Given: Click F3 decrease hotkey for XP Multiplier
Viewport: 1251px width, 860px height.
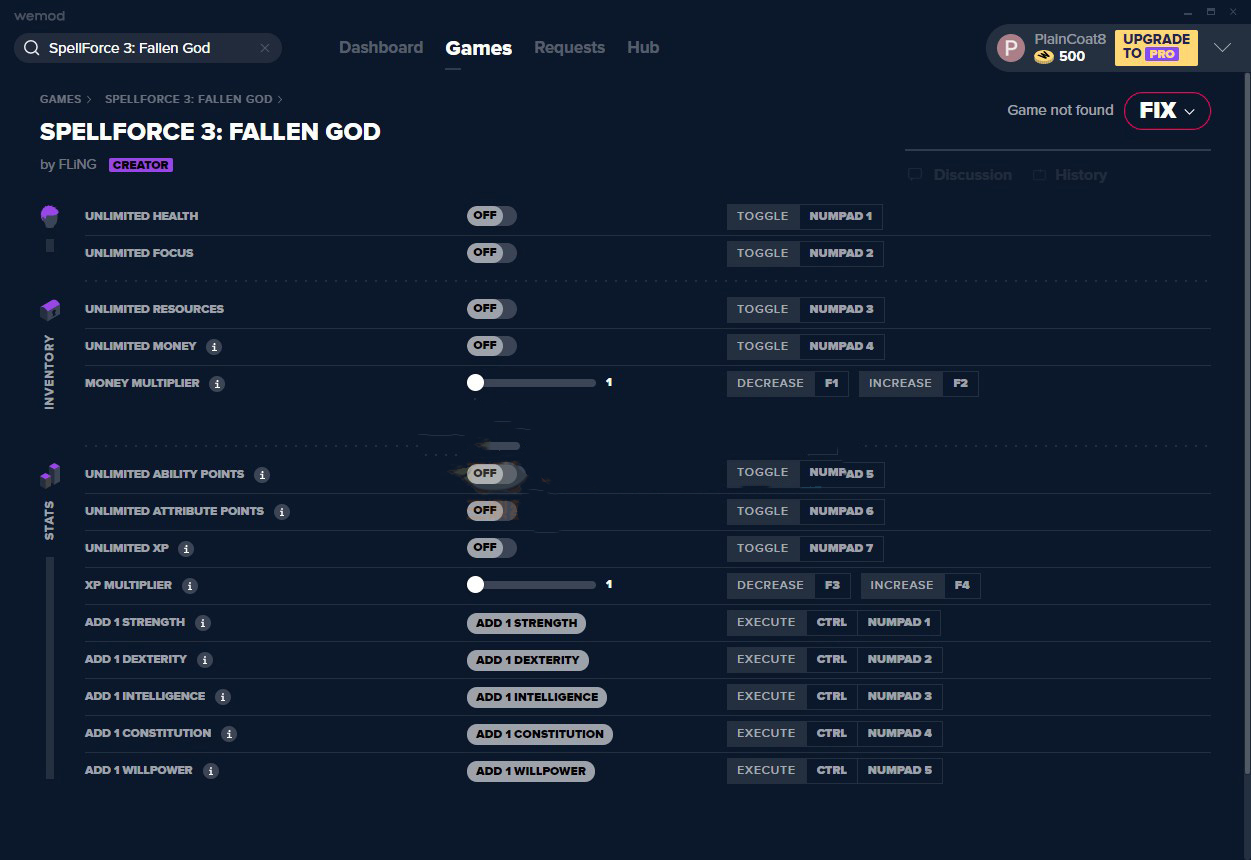Looking at the screenshot, I should 833,585.
